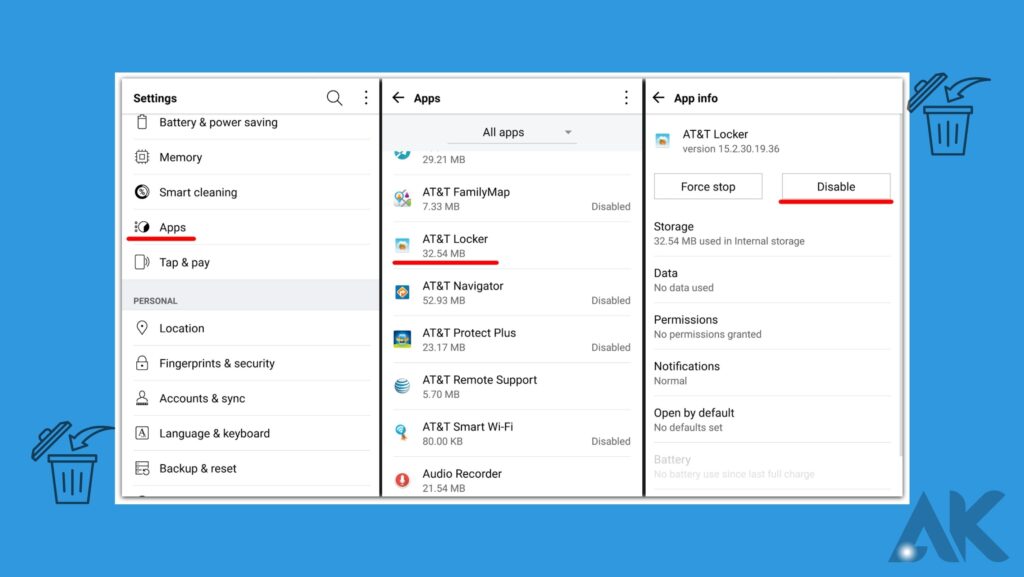Open Data usage in App info
This screenshot has width=1024, height=577.
pyautogui.click(x=772, y=280)
